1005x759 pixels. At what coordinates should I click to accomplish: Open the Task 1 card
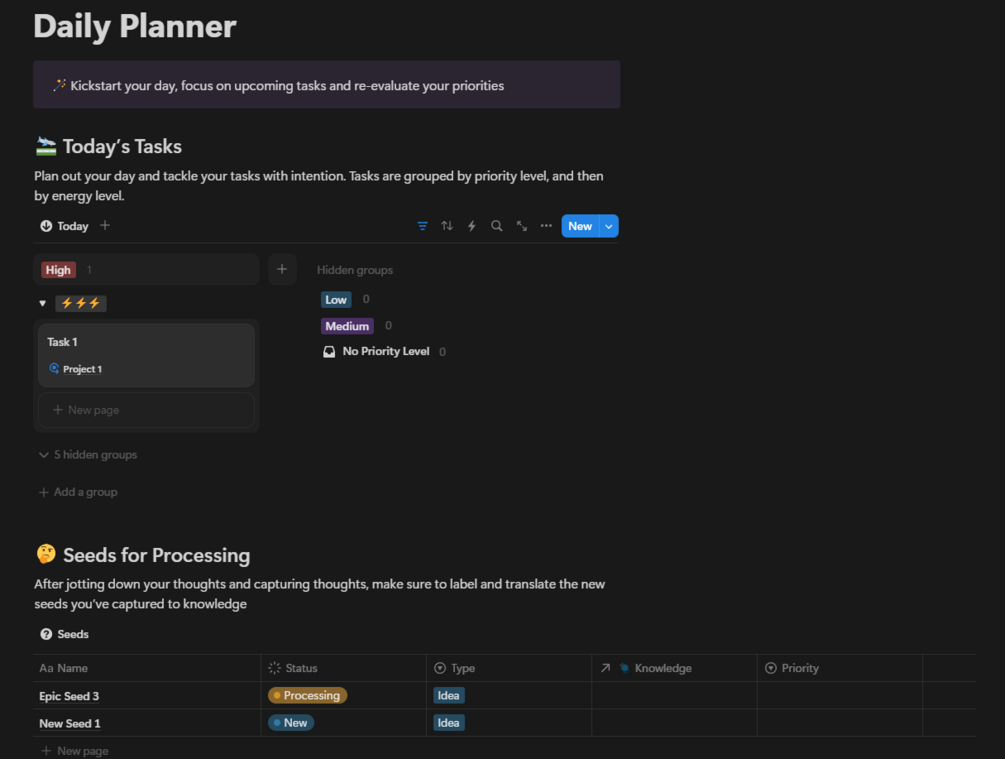coord(146,343)
